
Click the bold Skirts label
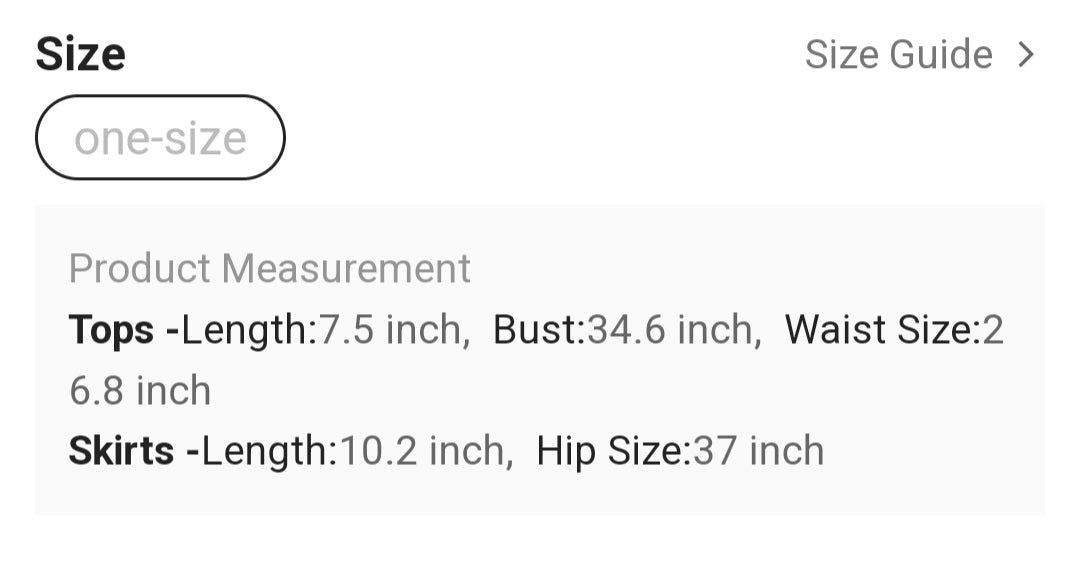(x=121, y=451)
